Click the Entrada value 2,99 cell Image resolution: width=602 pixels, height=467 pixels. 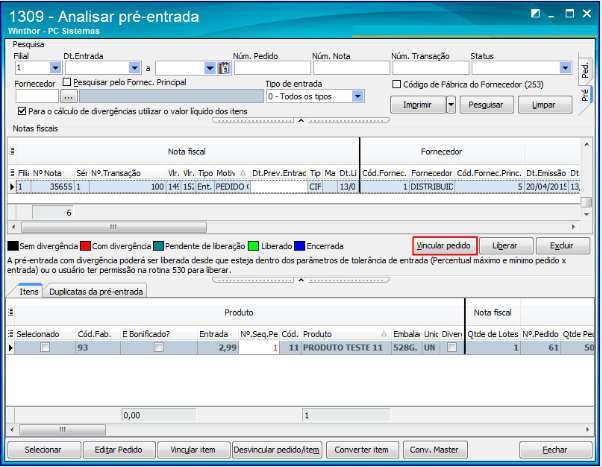[218, 348]
